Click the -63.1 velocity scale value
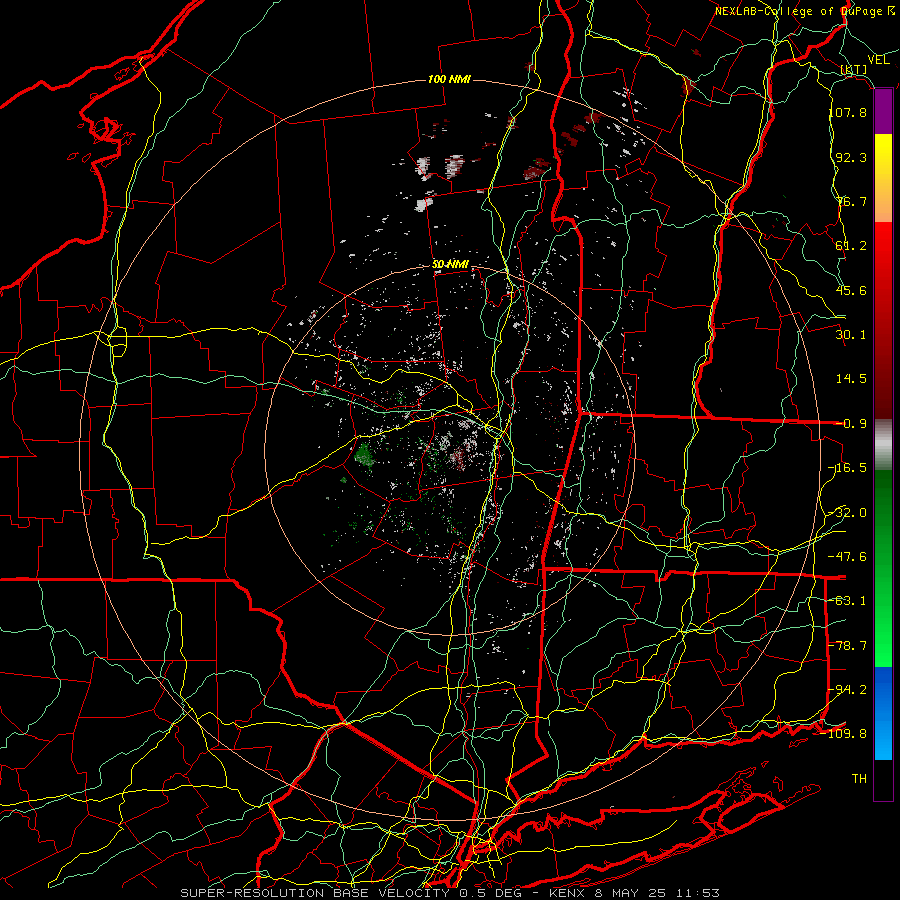The width and height of the screenshot is (900, 900). pos(848,601)
